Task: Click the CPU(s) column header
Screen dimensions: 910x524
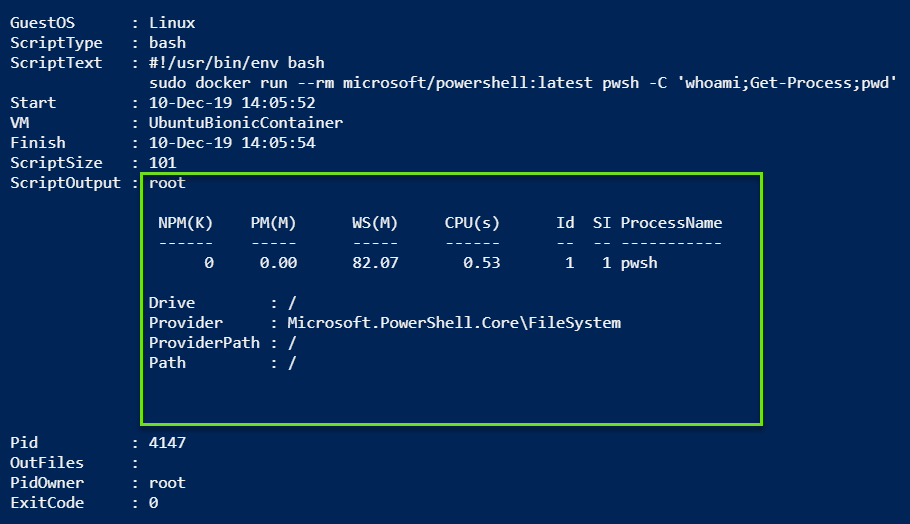Action: pyautogui.click(x=472, y=223)
